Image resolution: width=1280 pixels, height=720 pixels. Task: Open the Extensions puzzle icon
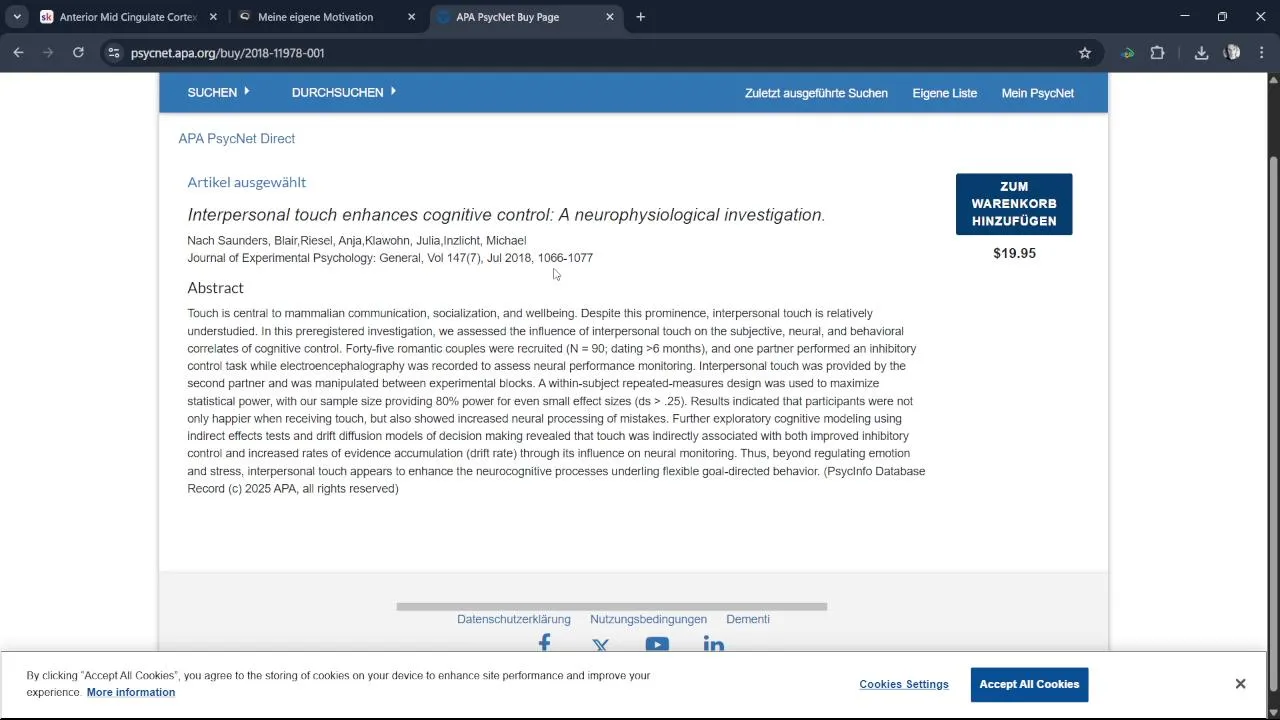pos(1158,53)
